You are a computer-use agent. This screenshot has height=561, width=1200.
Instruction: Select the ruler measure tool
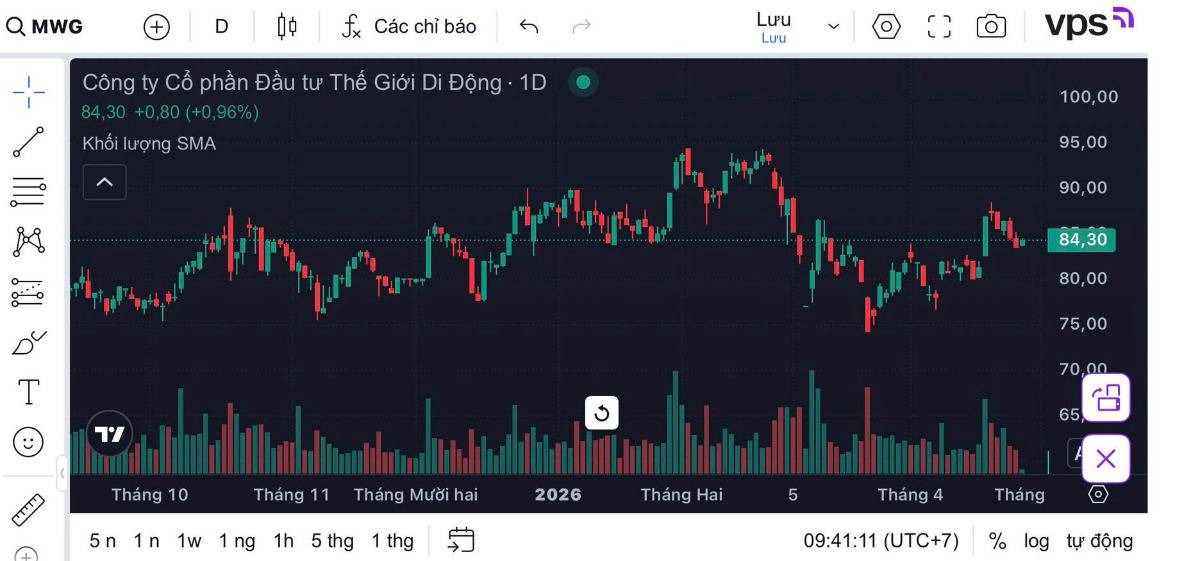click(x=28, y=511)
